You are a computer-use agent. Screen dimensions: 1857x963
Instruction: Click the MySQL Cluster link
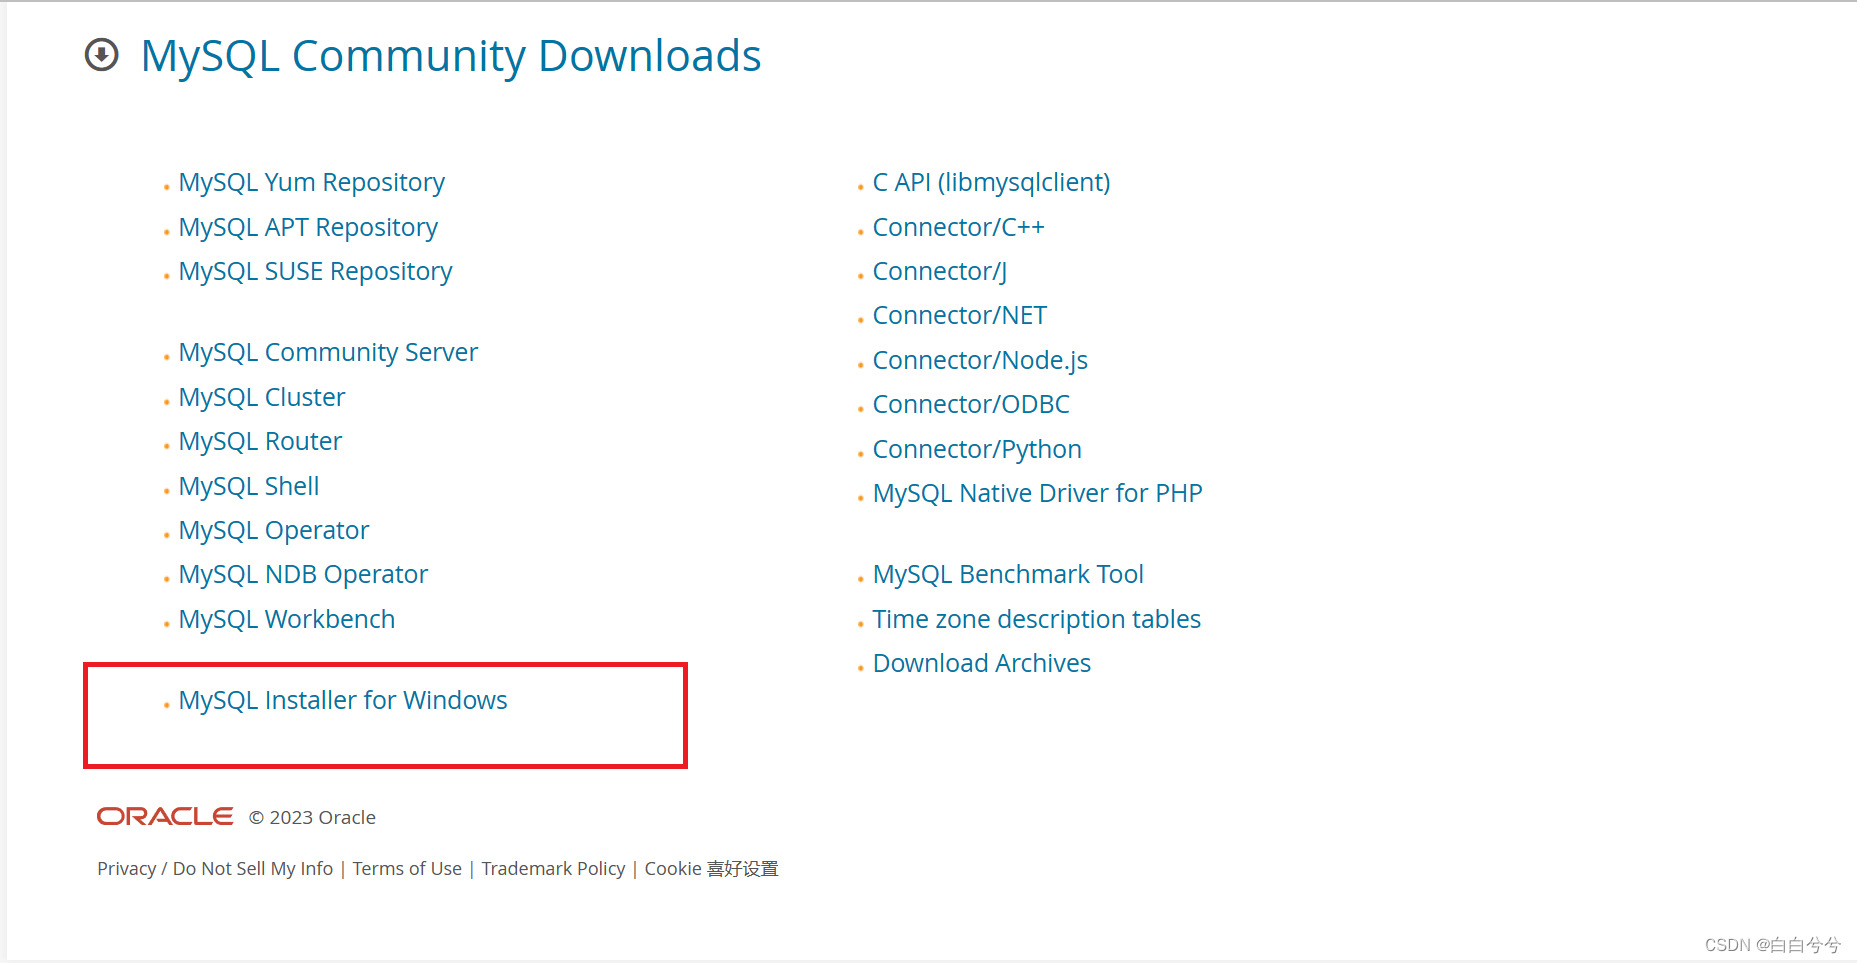point(261,397)
